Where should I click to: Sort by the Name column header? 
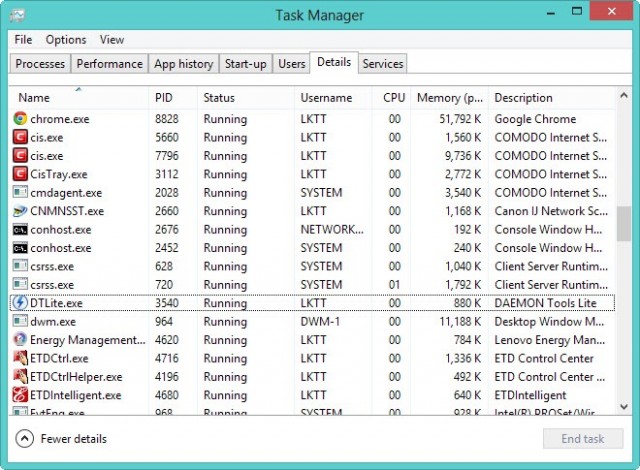[x=79, y=98]
